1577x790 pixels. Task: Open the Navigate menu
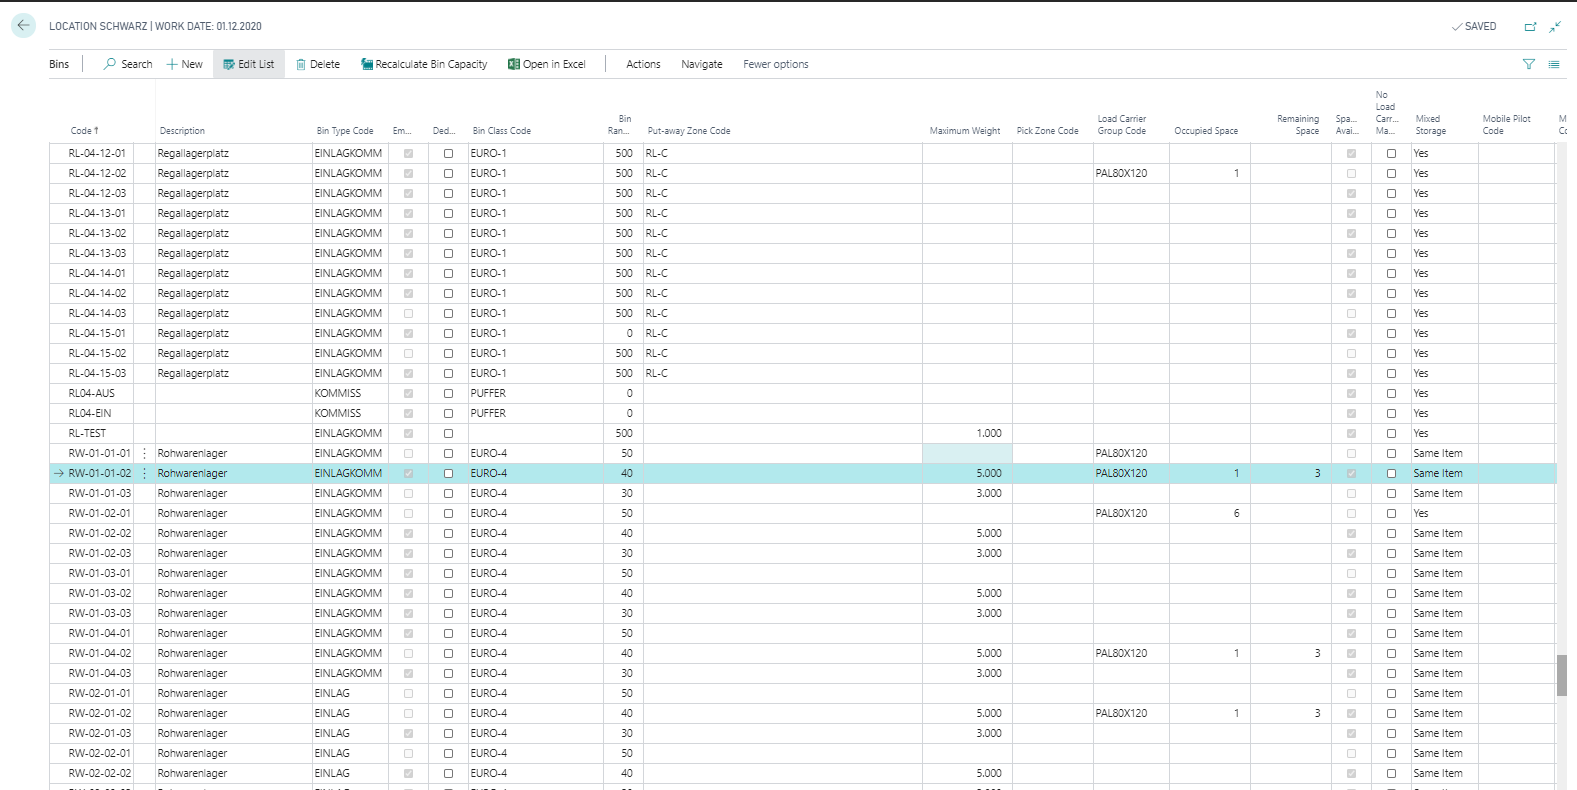[702, 64]
